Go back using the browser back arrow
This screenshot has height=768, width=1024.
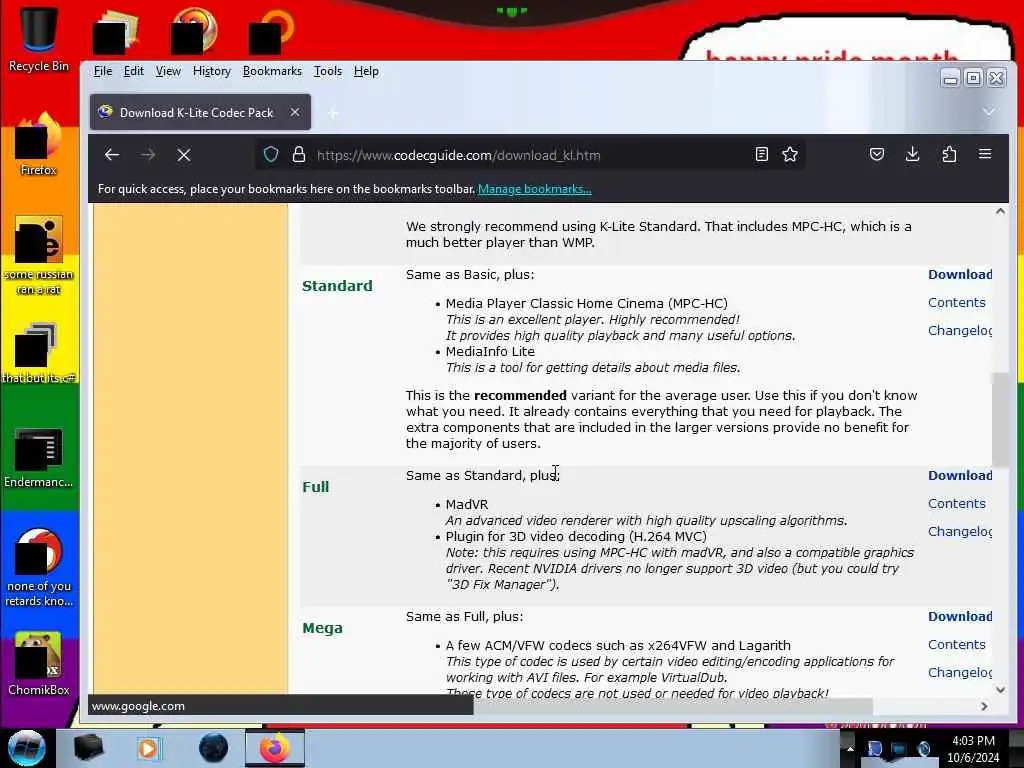click(x=112, y=155)
